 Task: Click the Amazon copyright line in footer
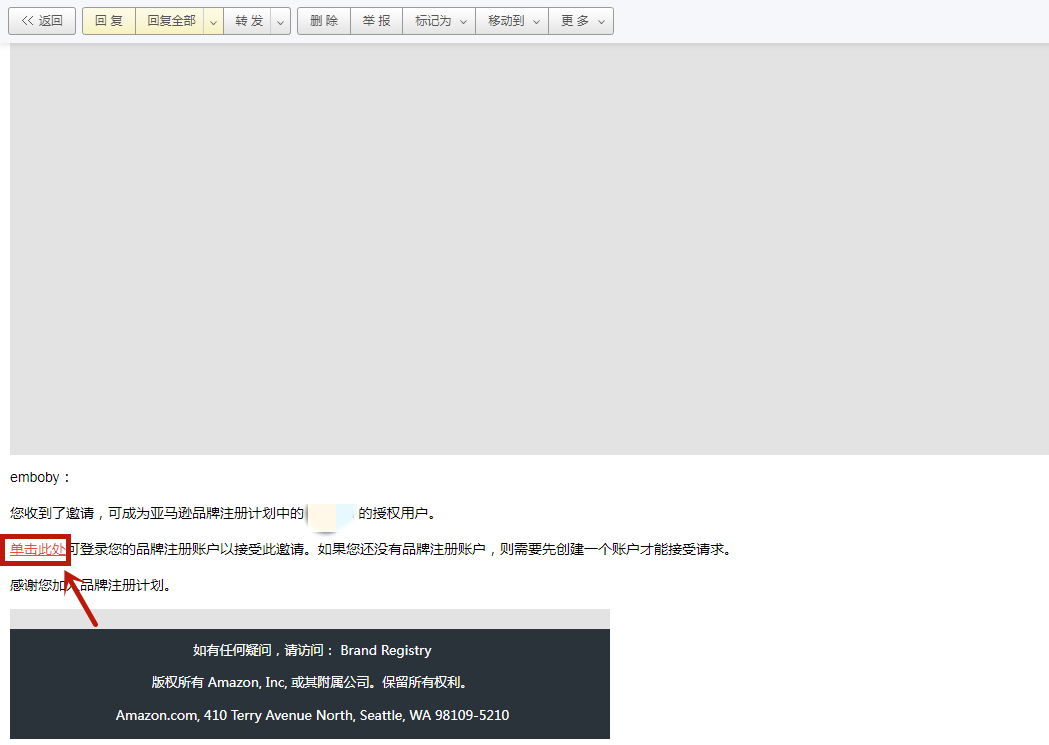click(309, 682)
